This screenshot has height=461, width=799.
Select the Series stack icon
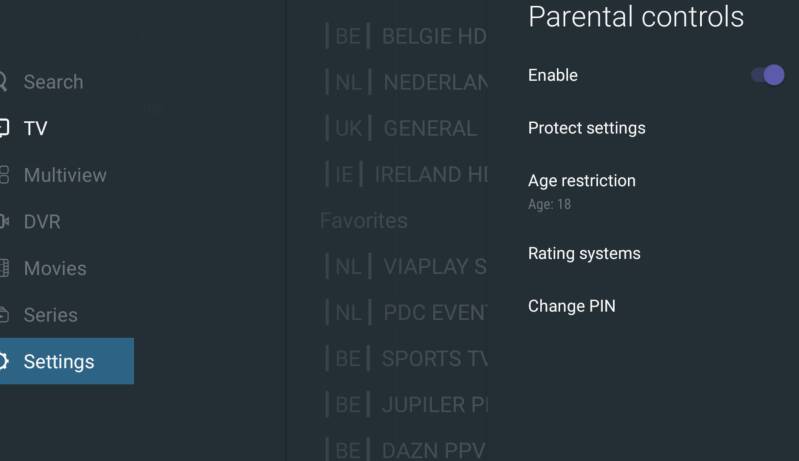pyautogui.click(x=3, y=315)
